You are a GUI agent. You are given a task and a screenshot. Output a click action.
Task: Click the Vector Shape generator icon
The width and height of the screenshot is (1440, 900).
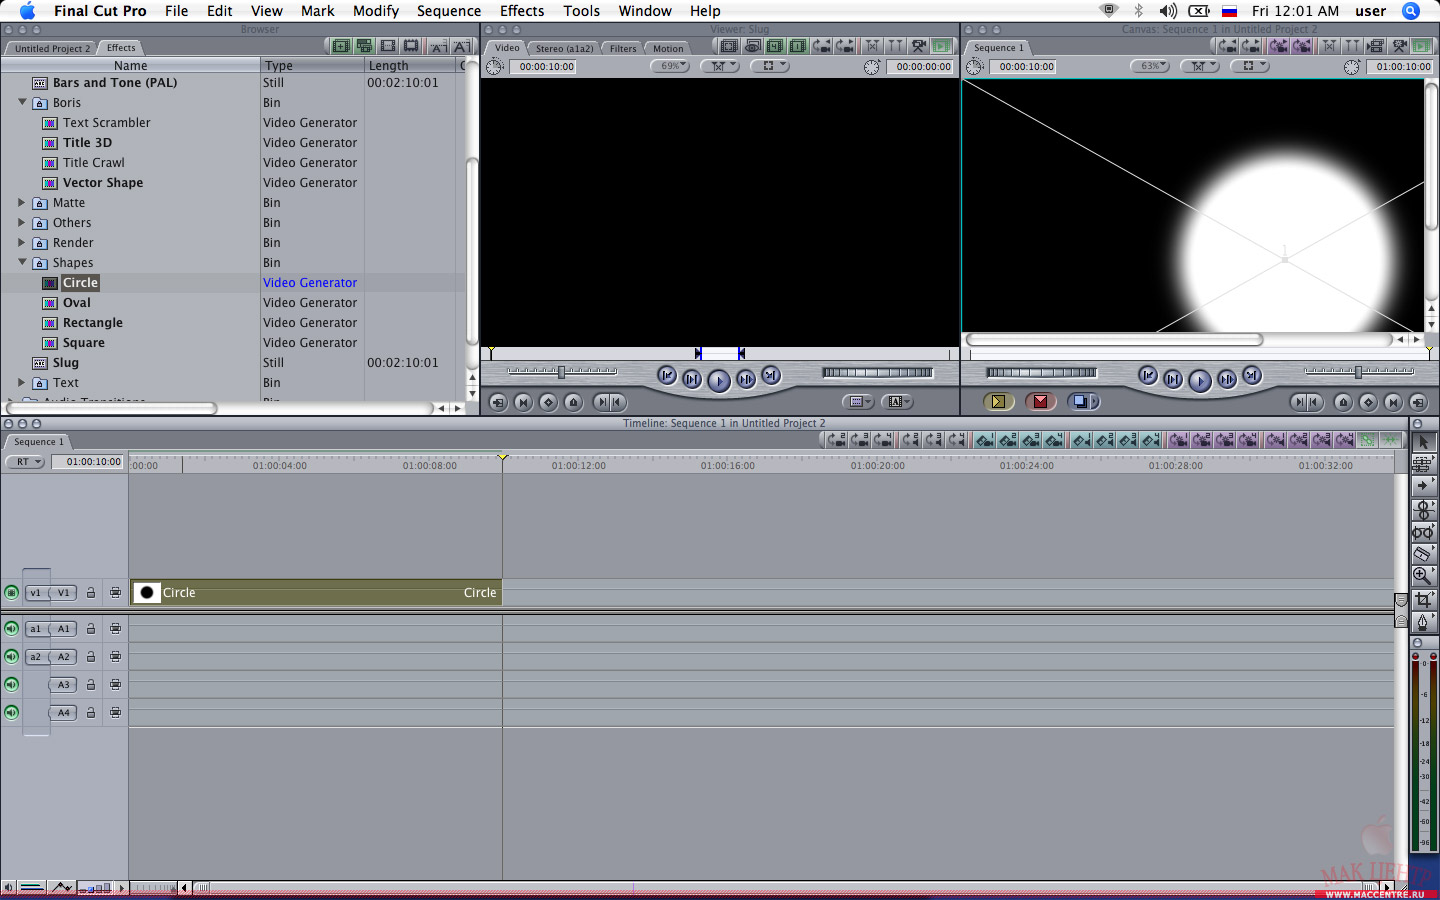click(x=50, y=183)
